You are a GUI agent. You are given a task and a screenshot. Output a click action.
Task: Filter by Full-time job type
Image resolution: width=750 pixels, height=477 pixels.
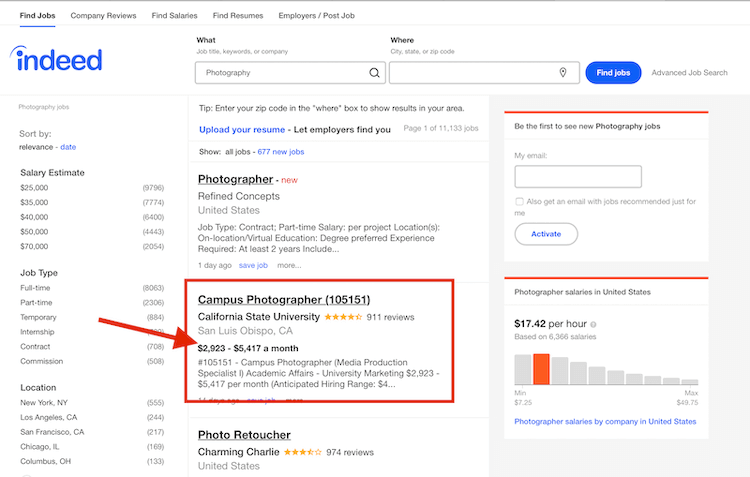(x=34, y=288)
